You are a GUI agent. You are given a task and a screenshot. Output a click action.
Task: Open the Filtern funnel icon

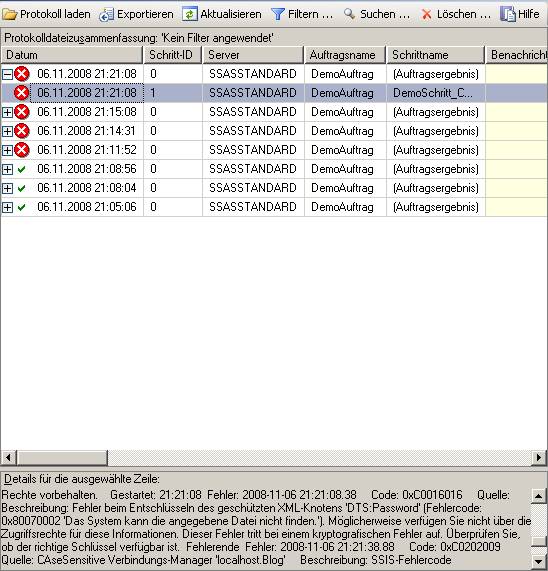point(278,14)
